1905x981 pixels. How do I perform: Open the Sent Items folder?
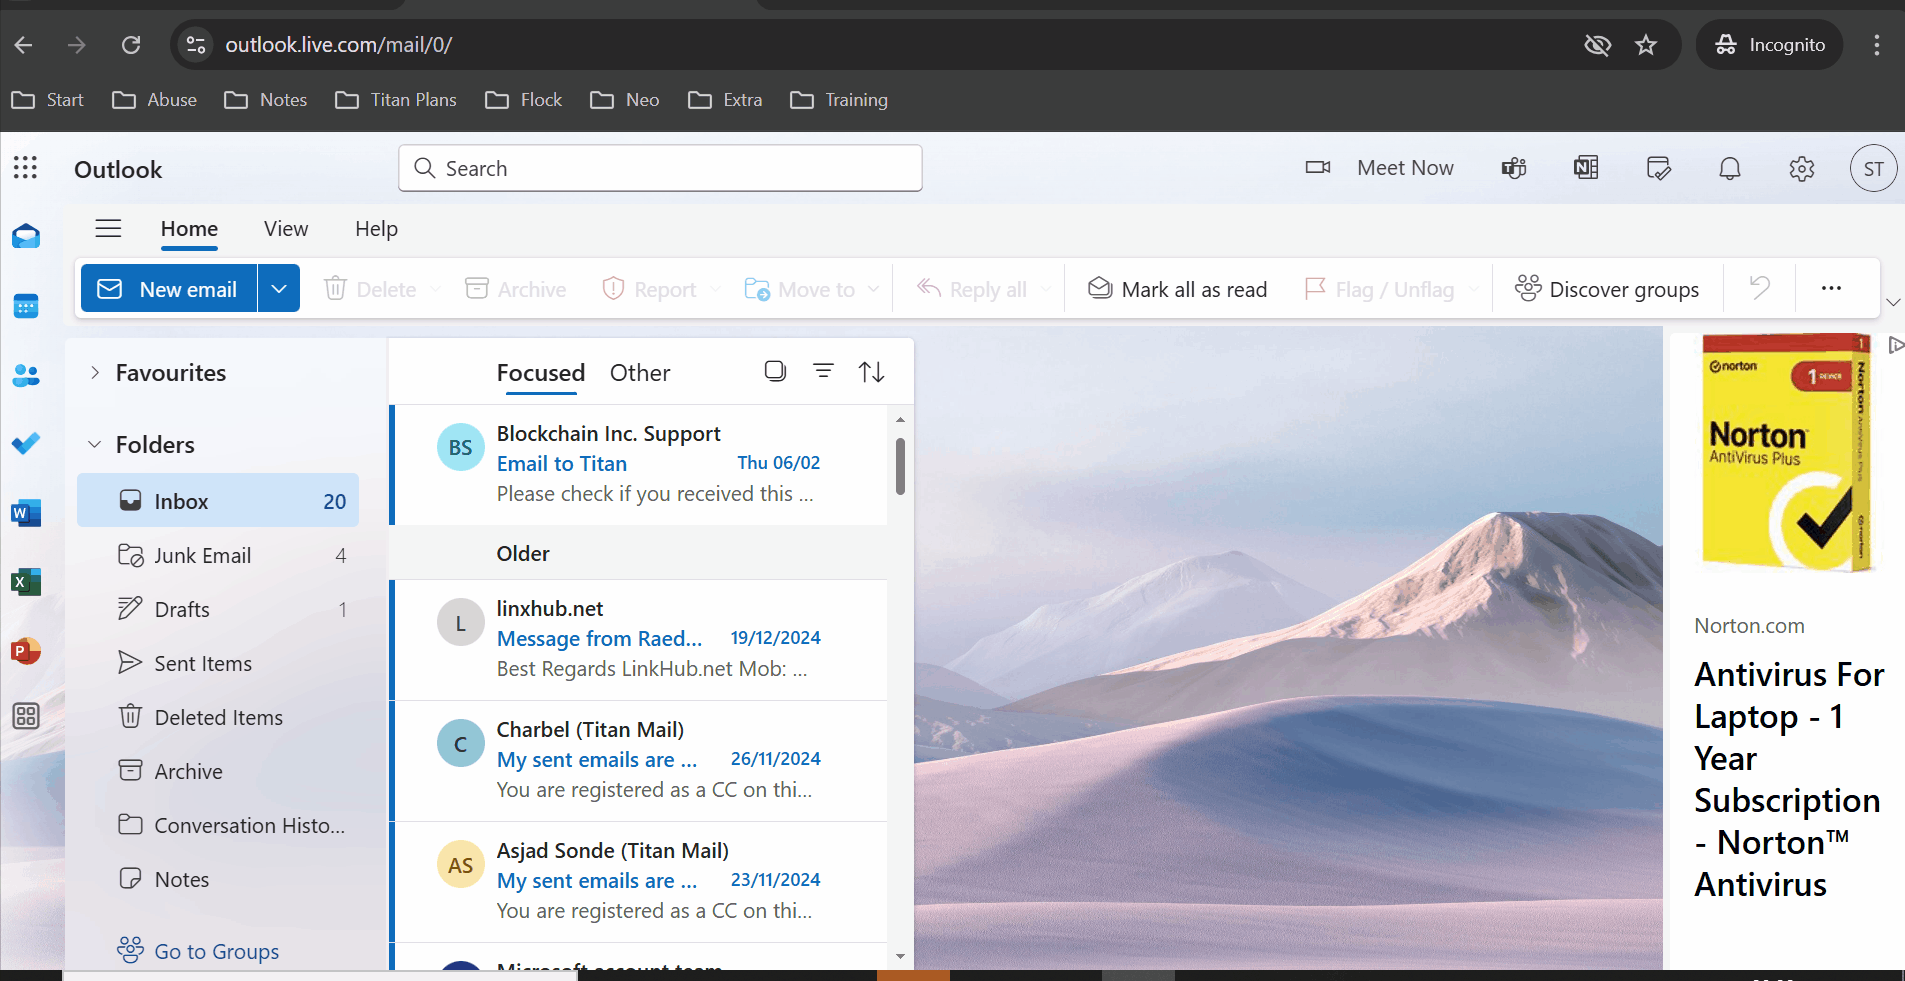tap(218, 663)
